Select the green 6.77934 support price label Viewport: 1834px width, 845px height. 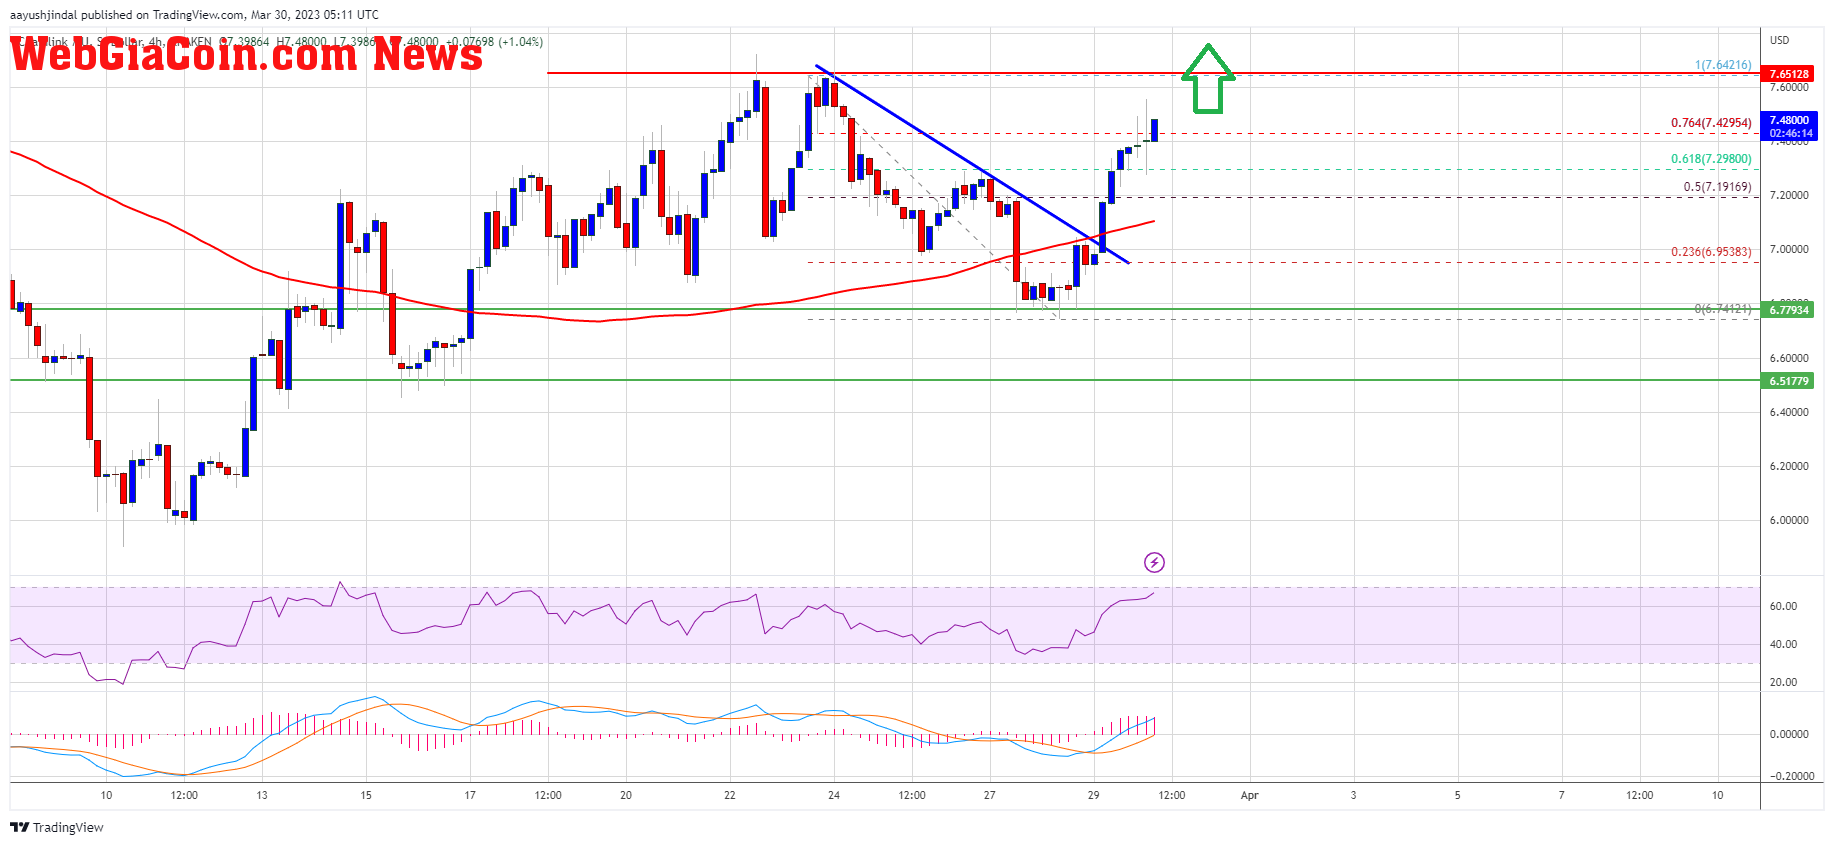point(1789,310)
